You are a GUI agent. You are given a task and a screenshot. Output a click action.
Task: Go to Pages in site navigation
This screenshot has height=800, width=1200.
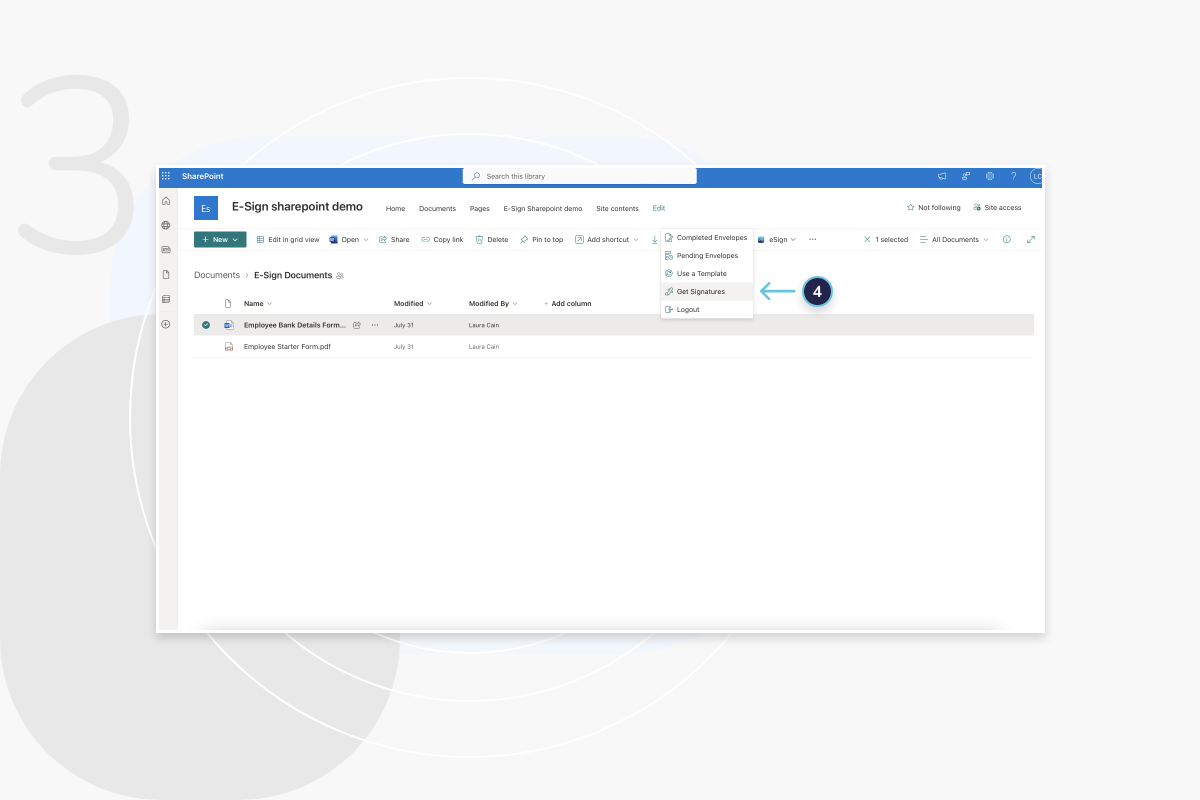[480, 209]
